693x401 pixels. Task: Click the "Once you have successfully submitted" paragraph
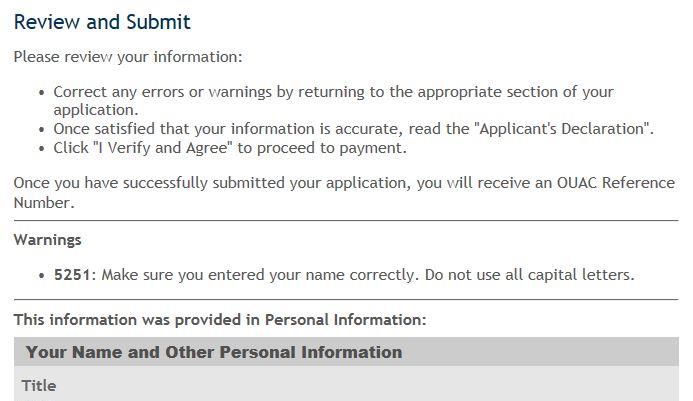344,193
